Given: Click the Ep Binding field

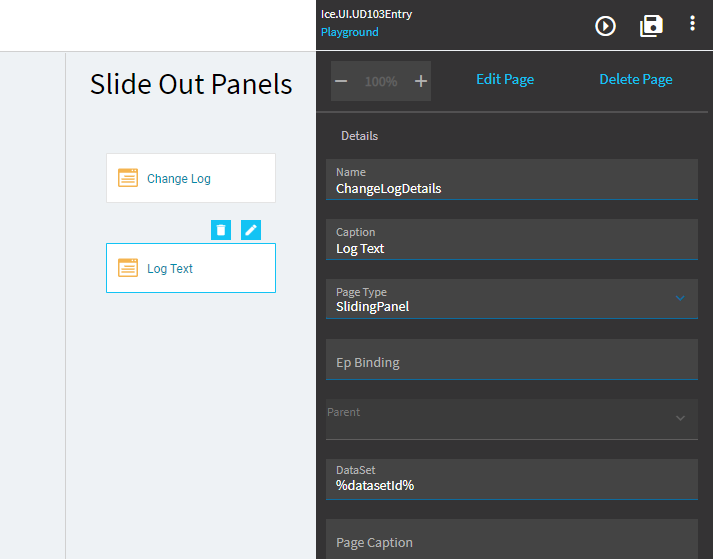Looking at the screenshot, I should point(512,359).
